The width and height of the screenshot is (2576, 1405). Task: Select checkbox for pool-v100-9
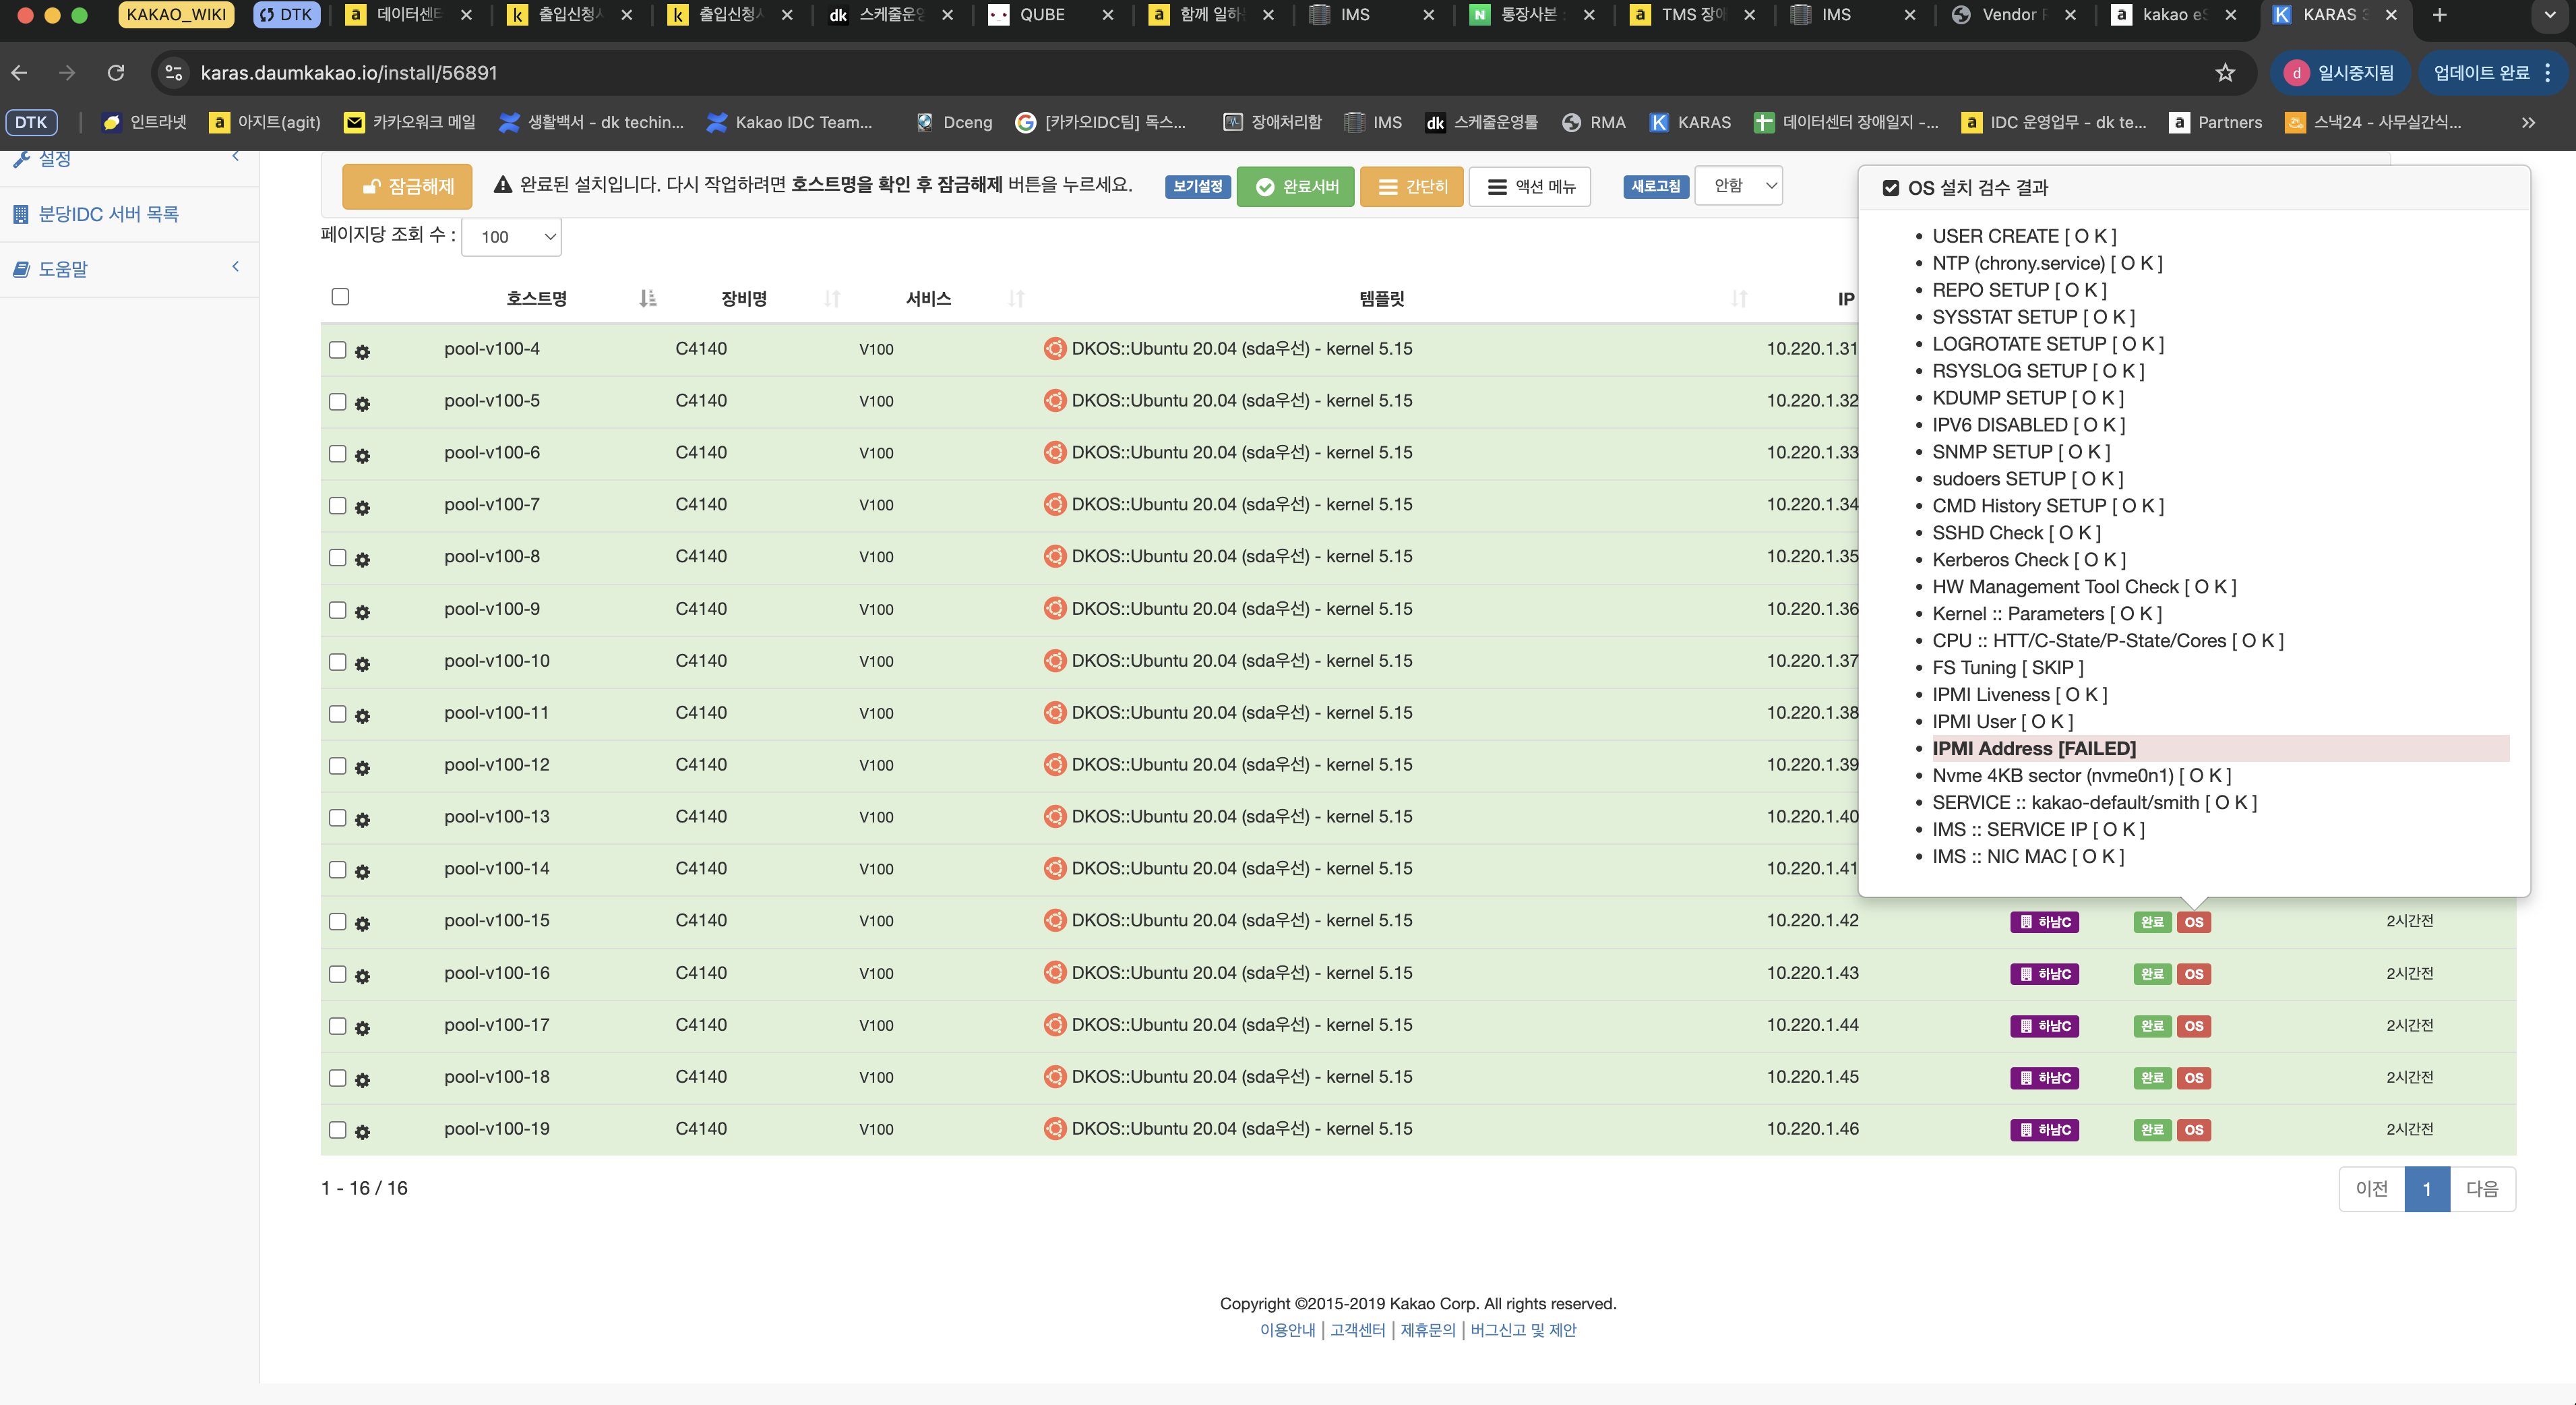[337, 609]
